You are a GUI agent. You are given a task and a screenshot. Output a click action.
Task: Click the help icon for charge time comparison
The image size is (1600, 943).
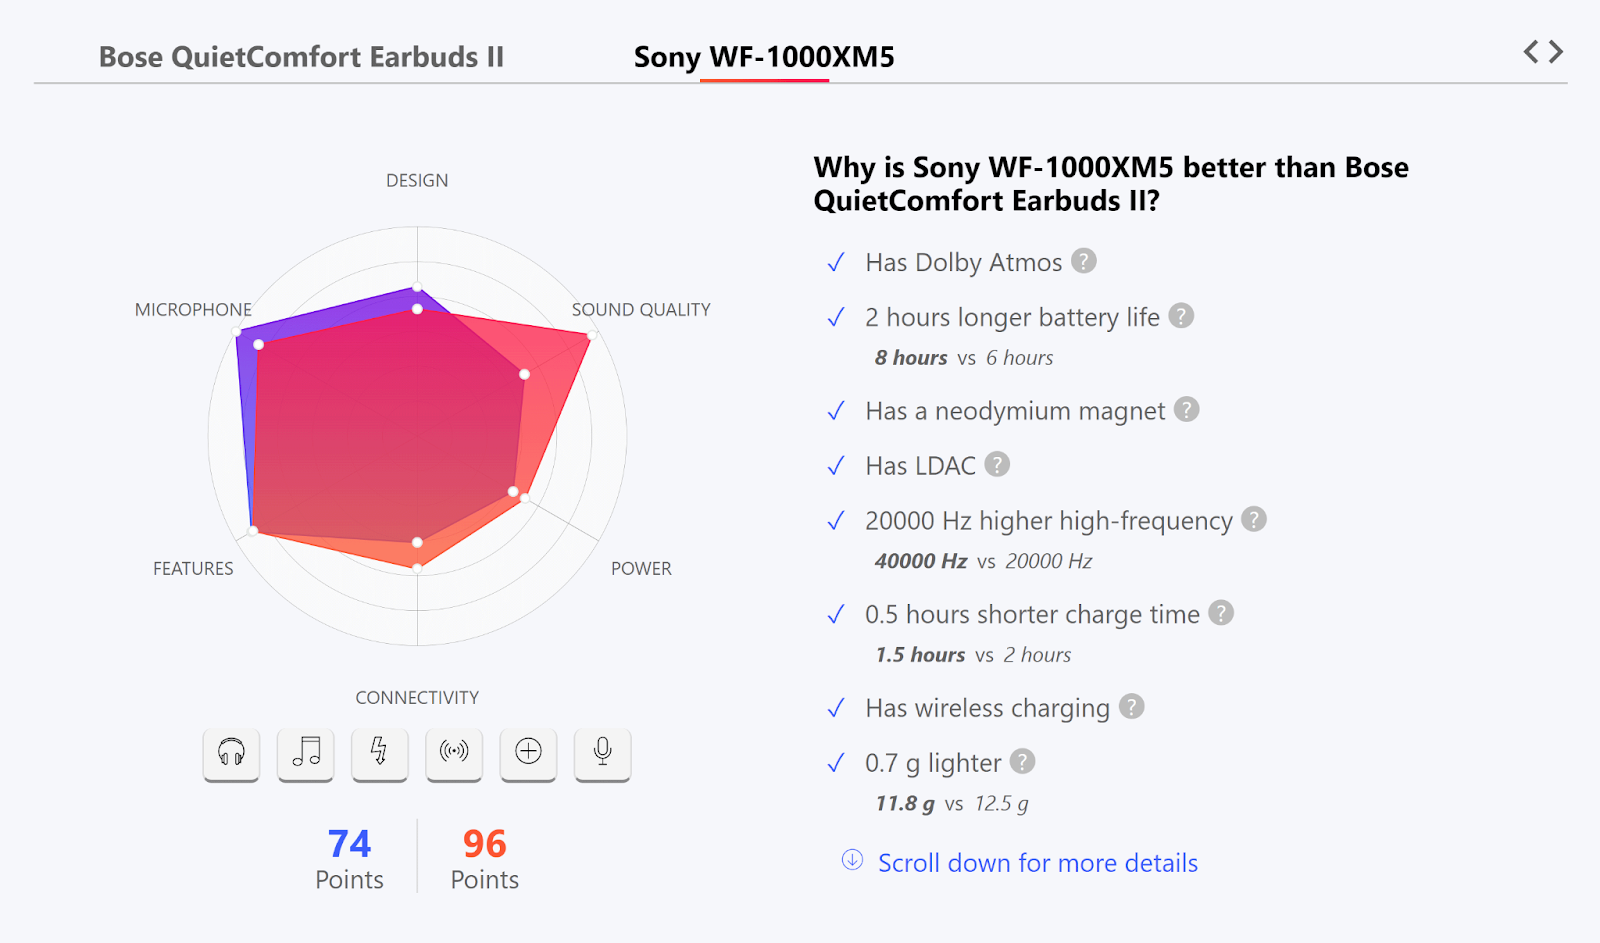point(1221,613)
